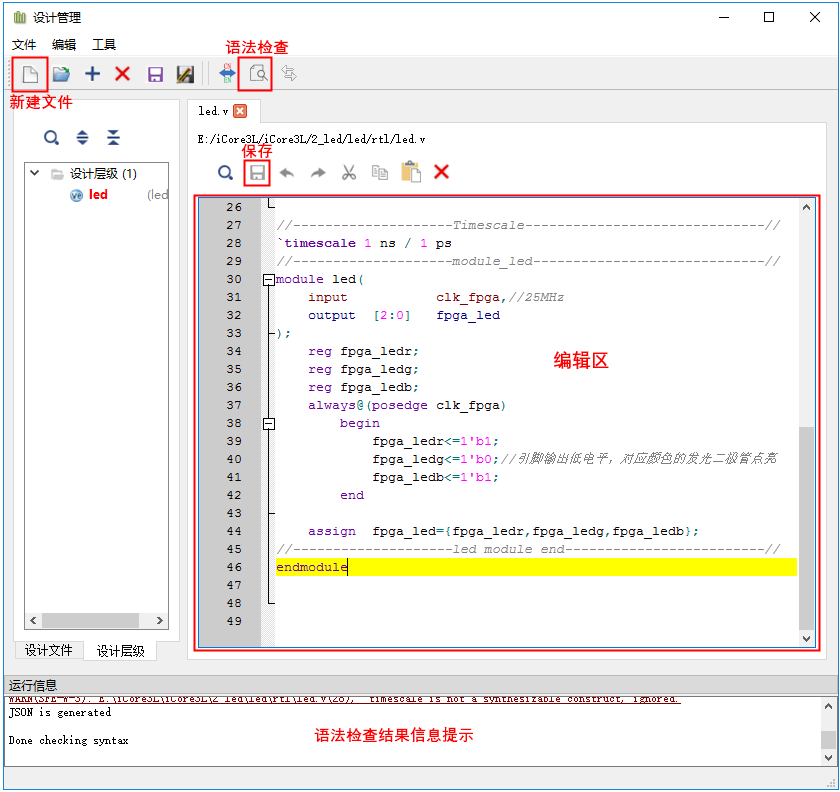
Task: Click the Cut scissors icon in editor toolbar
Action: coord(349,173)
